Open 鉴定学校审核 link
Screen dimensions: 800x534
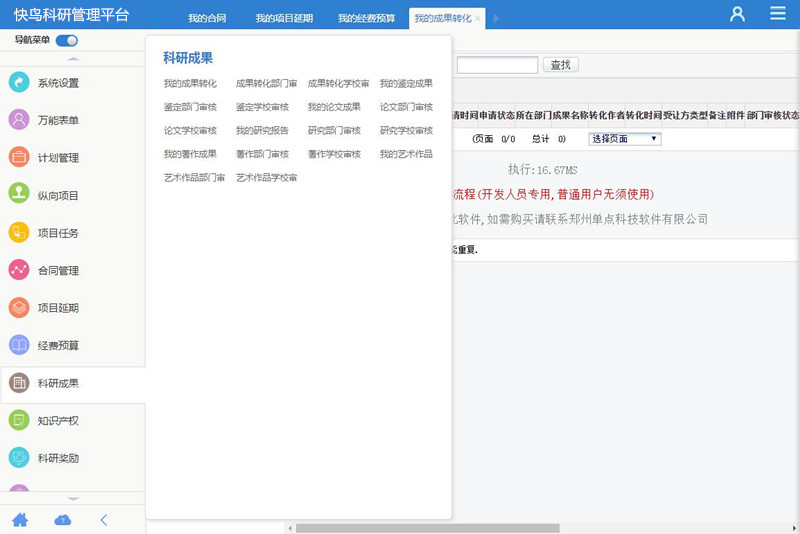click(x=262, y=107)
